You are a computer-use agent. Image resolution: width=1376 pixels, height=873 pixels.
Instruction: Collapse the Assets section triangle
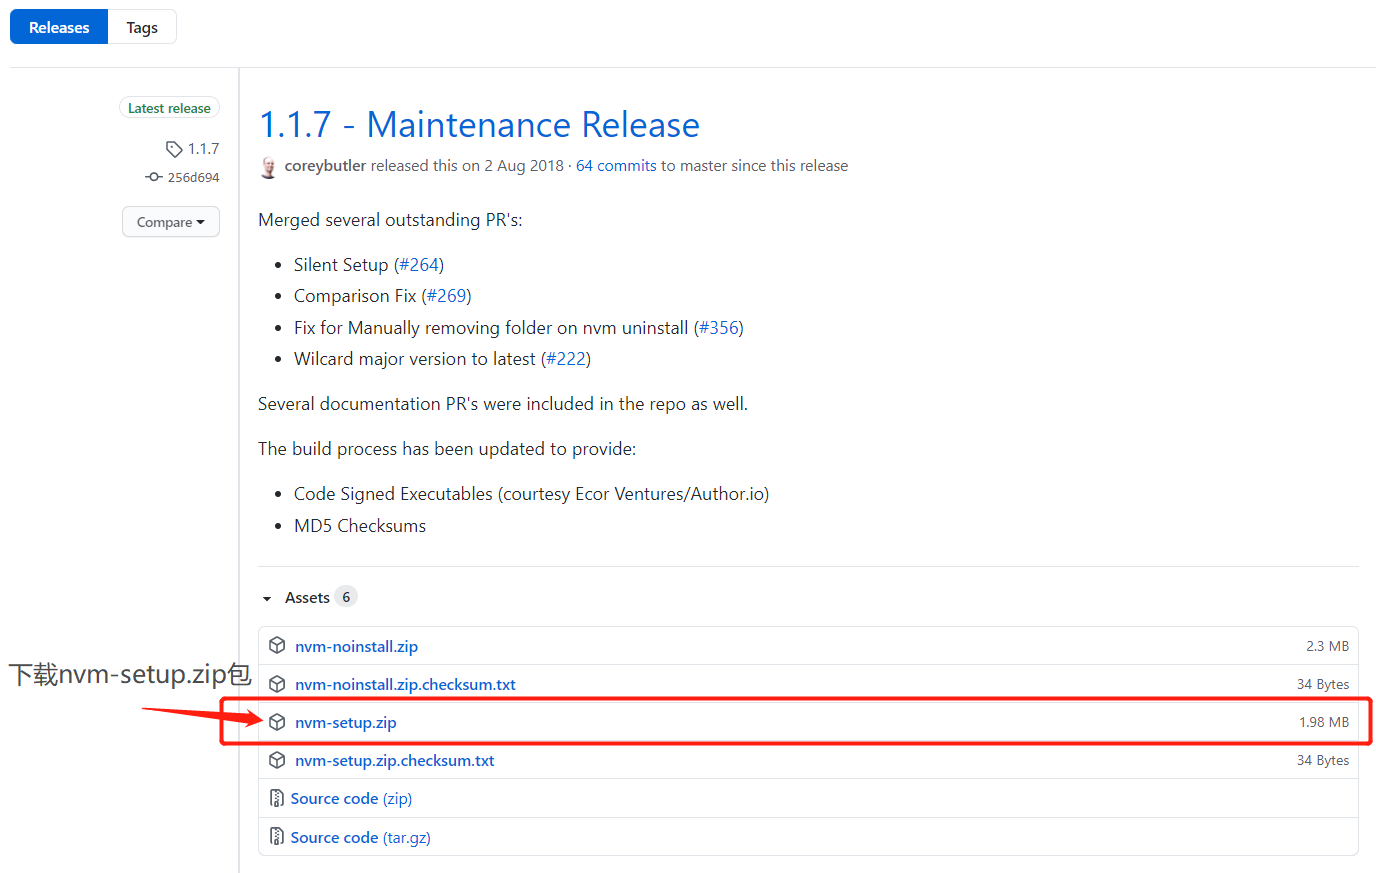tap(267, 598)
